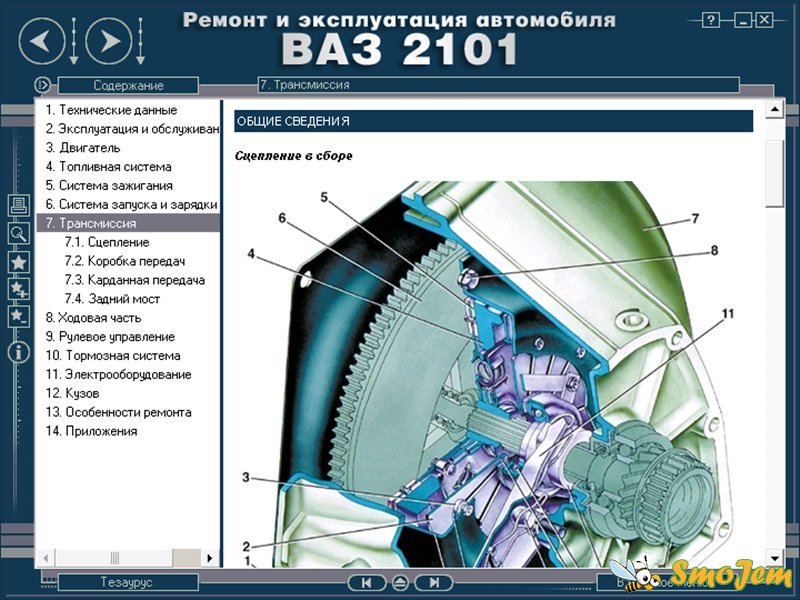Click the clutch assembly diagram image
800x600 pixels.
coord(490,374)
